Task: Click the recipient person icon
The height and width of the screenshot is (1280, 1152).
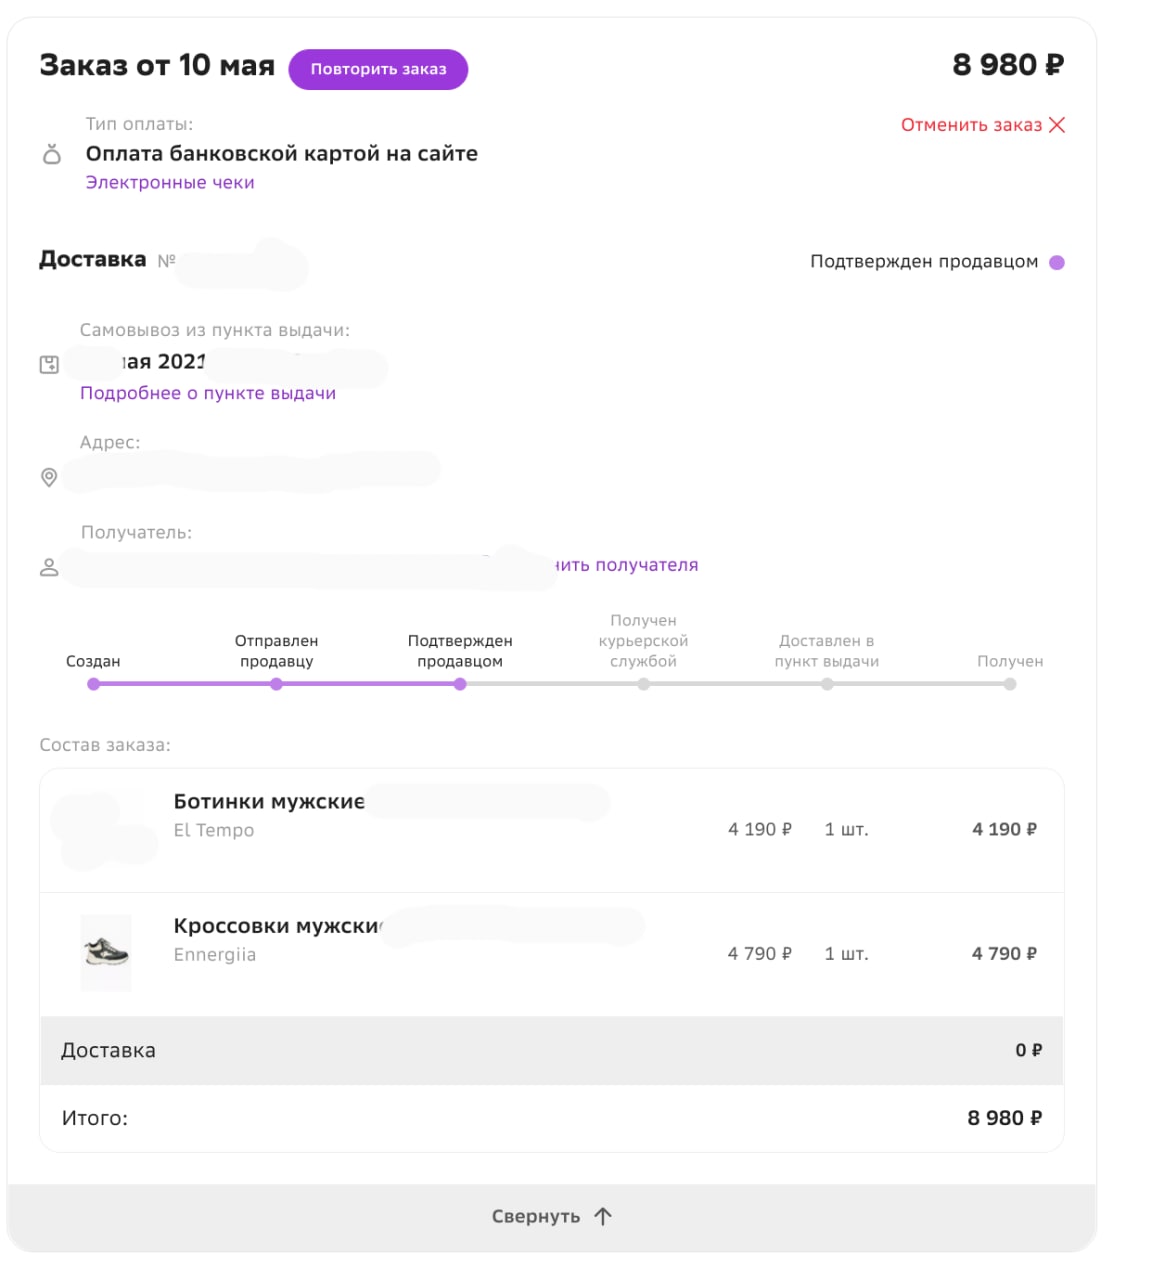Action: [49, 567]
